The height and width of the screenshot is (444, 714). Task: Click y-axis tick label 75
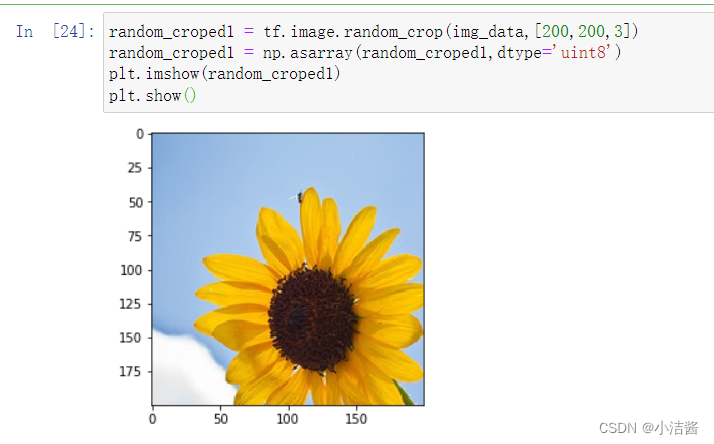(x=135, y=236)
